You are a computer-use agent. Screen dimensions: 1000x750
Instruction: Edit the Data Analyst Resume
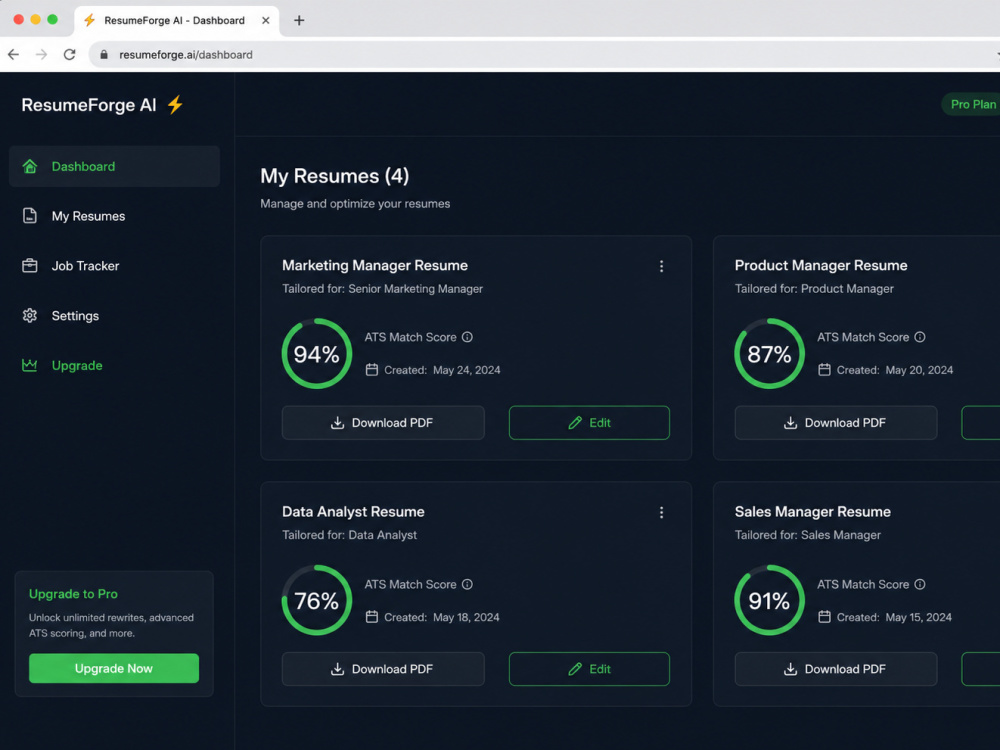pyautogui.click(x=589, y=669)
